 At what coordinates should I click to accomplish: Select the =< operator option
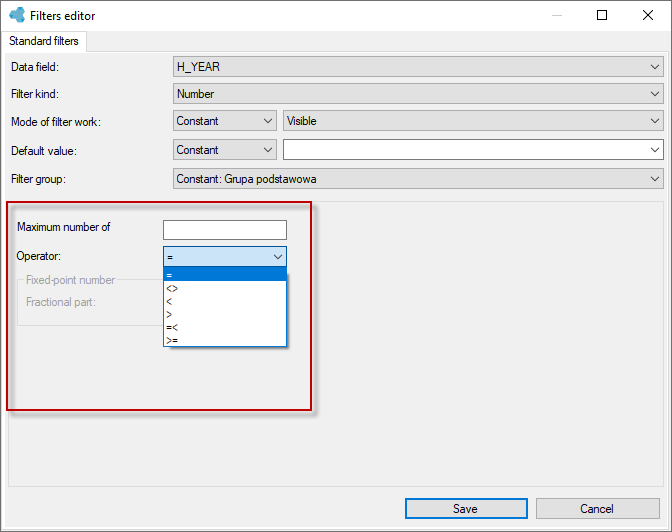[x=225, y=327]
